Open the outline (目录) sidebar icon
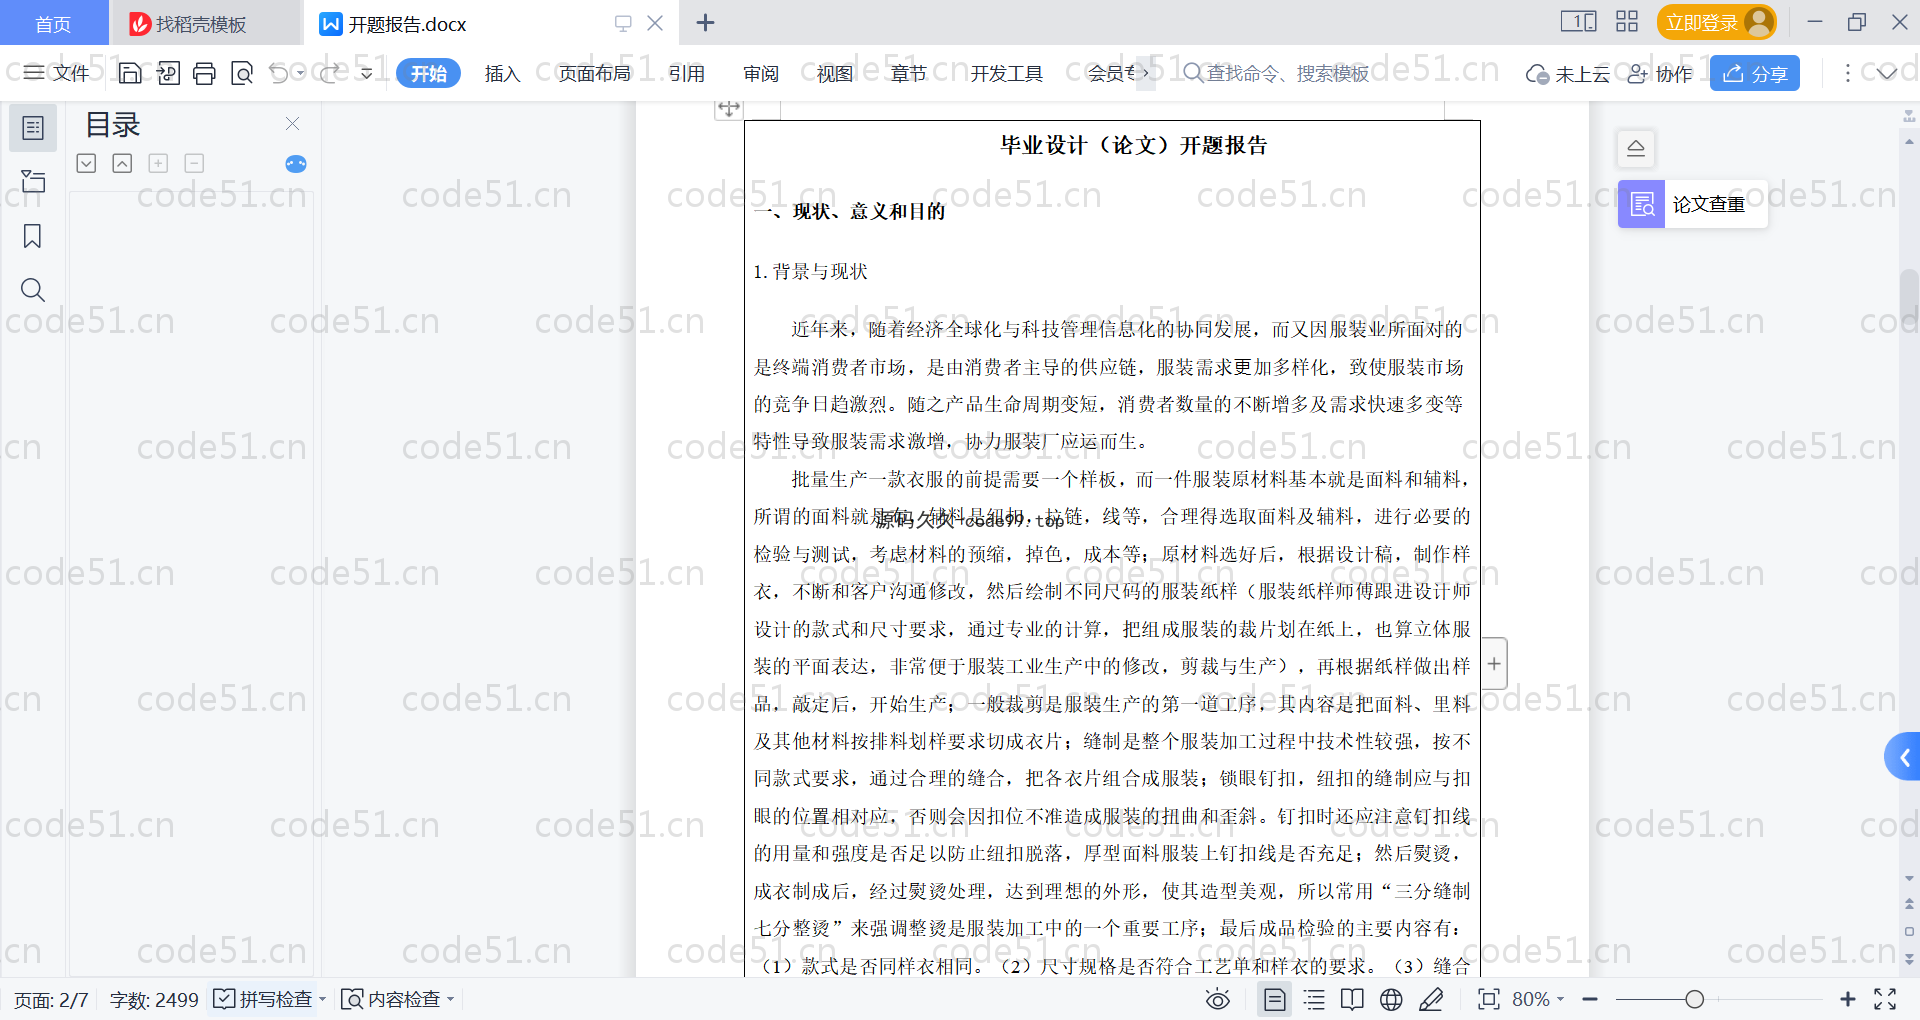Screen dimensions: 1920x1020 tap(33, 128)
